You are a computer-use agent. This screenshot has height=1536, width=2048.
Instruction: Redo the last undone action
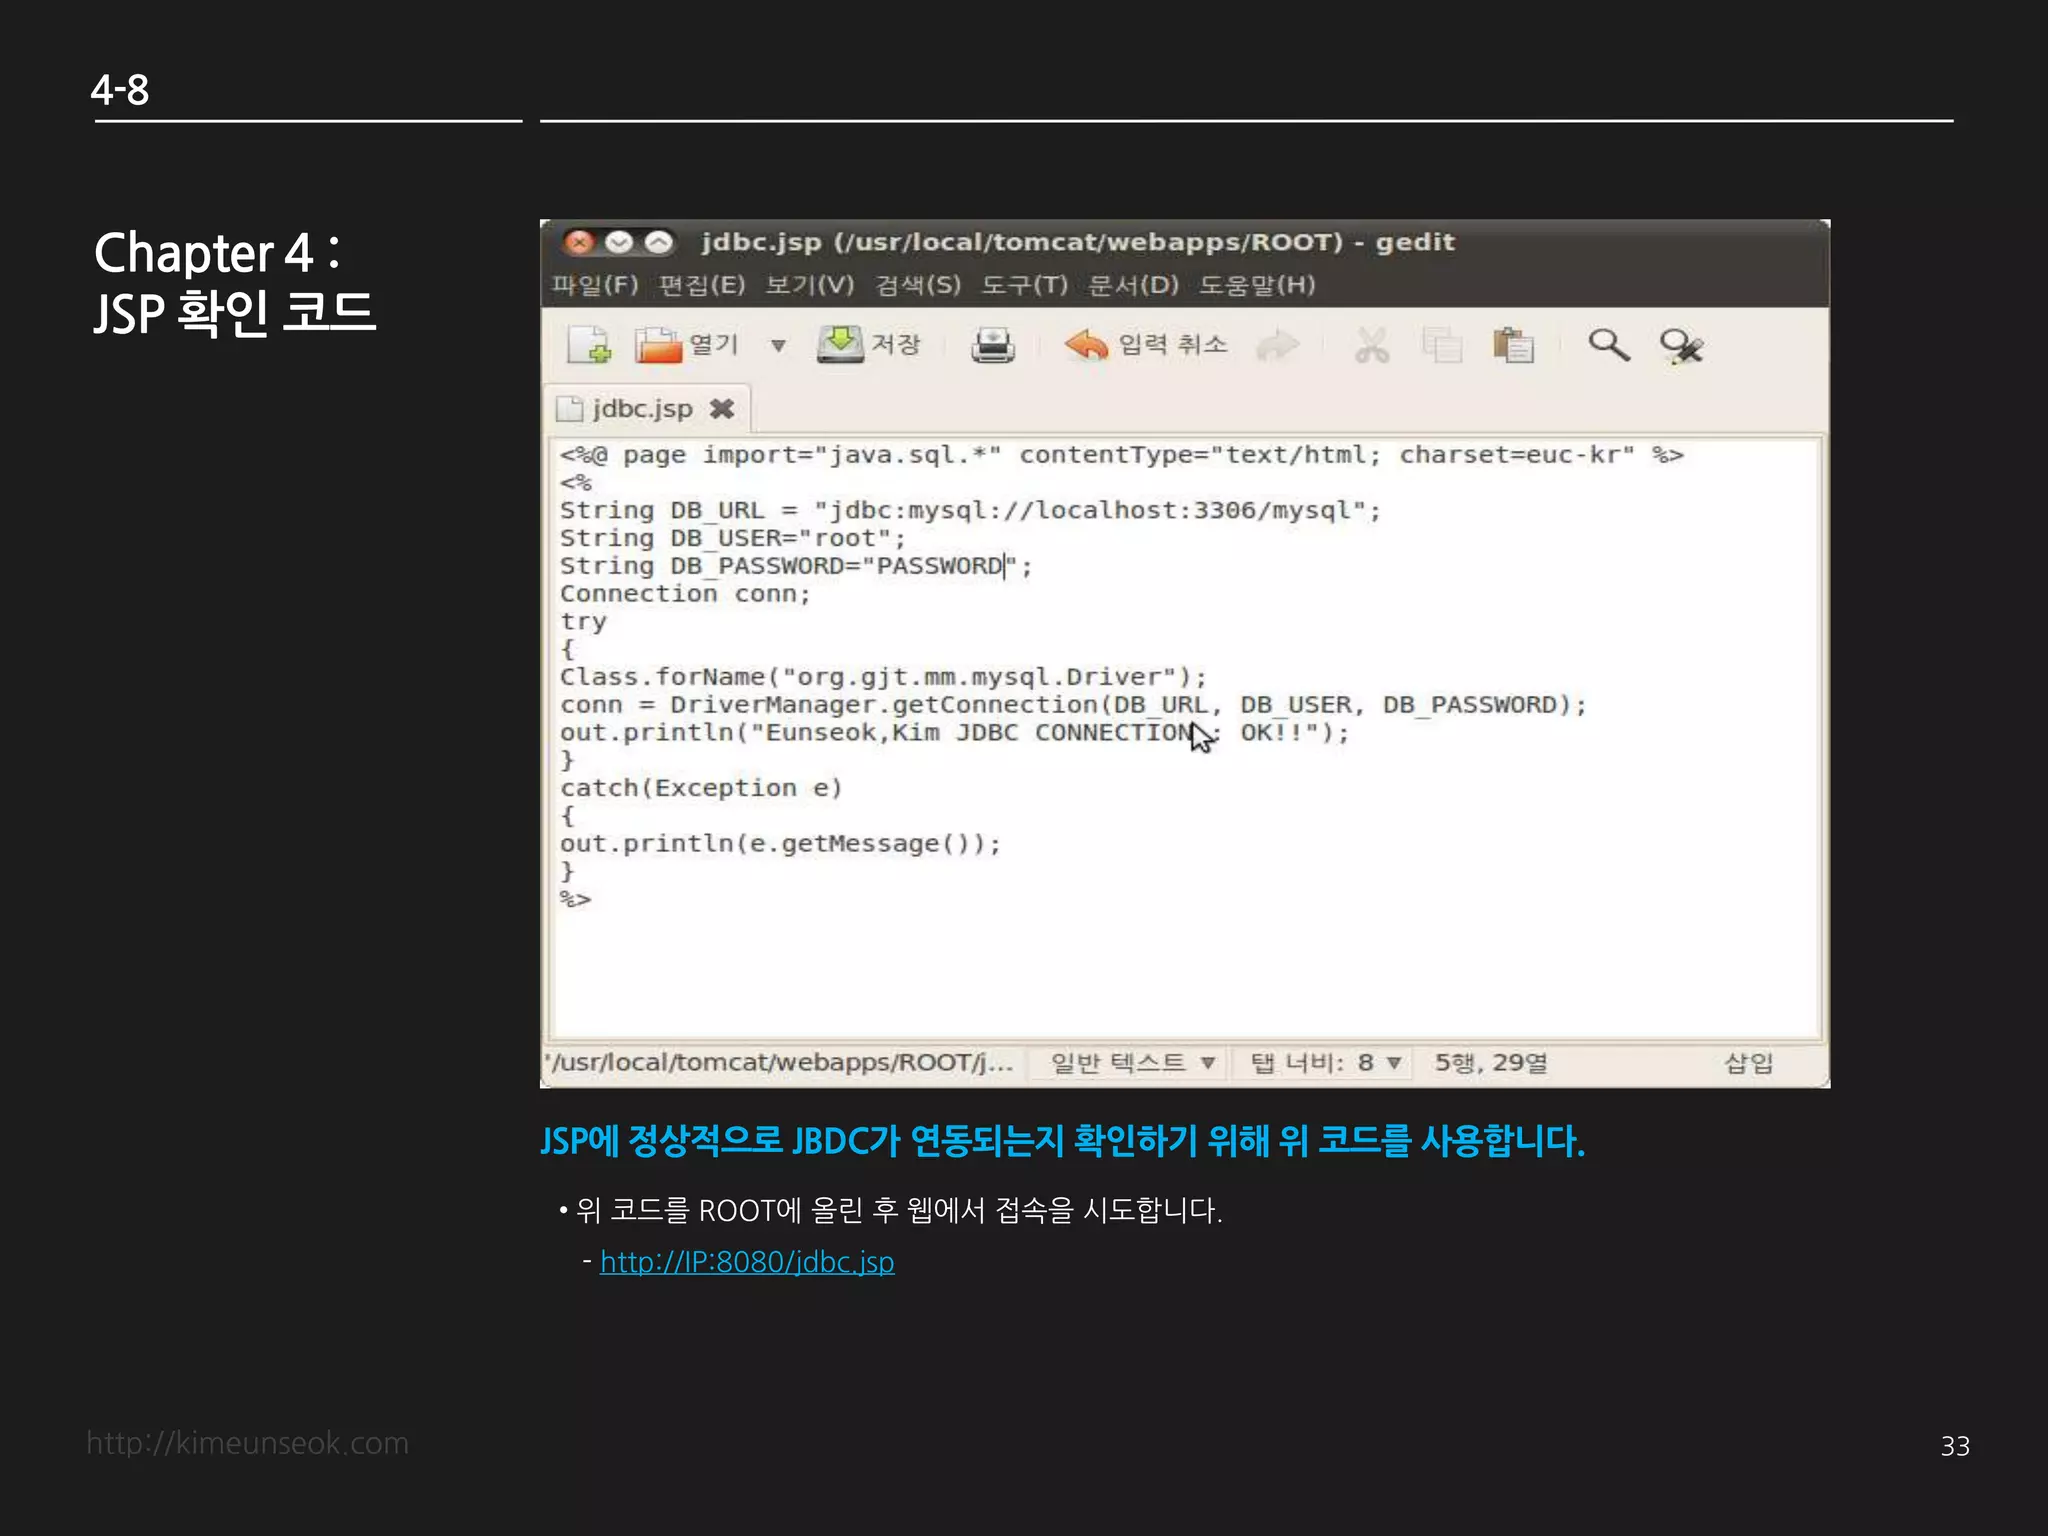tap(1277, 346)
